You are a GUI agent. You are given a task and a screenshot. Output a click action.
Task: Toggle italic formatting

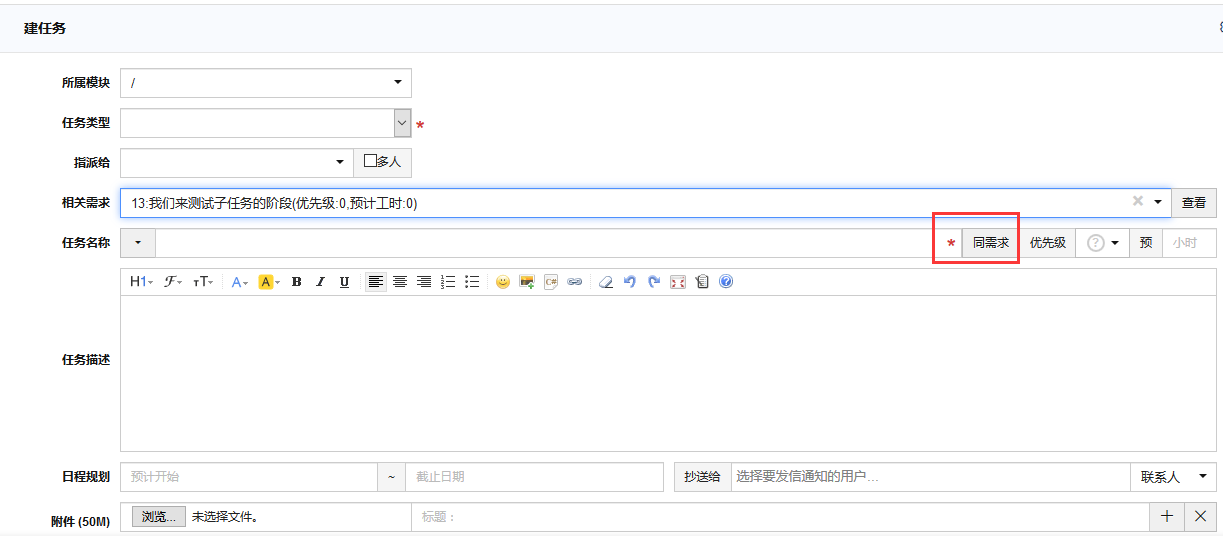(x=320, y=282)
